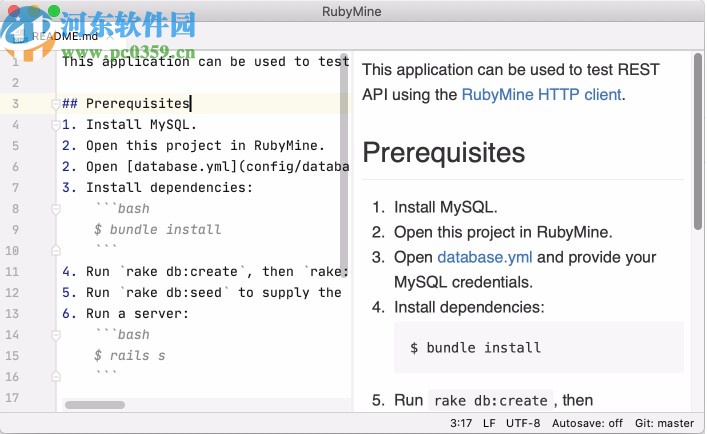
Task: Click '$ bundle install' code block in preview
Action: coord(539,347)
